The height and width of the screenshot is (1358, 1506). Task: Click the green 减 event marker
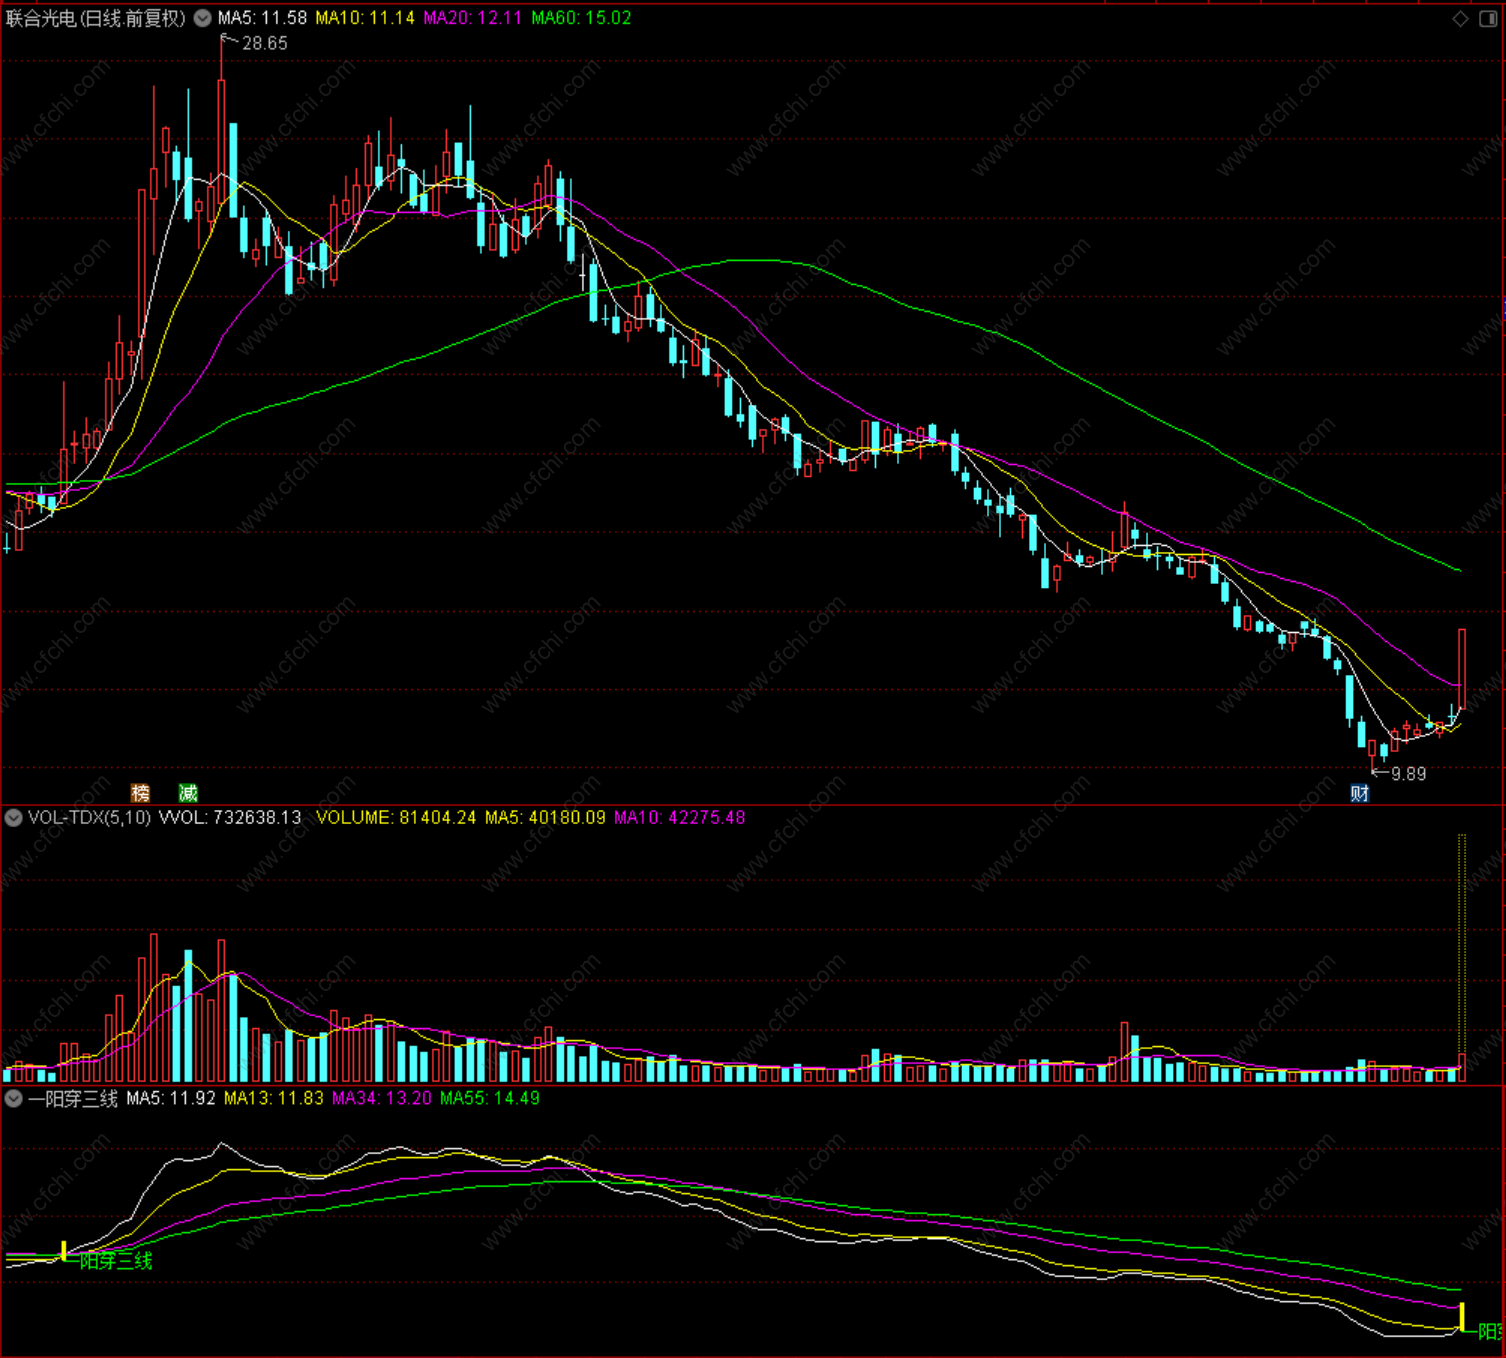point(188,793)
